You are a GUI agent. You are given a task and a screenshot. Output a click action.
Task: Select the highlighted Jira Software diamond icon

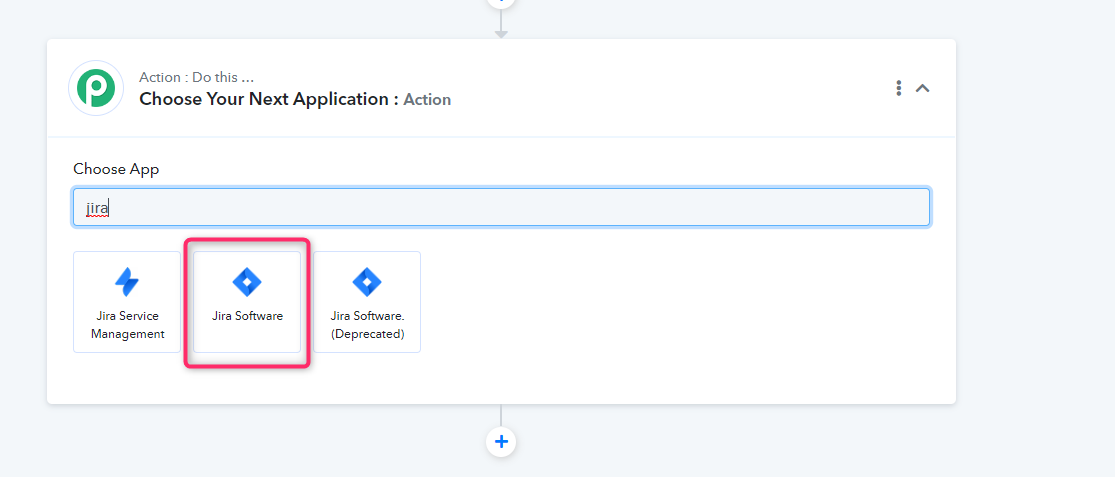(x=247, y=282)
